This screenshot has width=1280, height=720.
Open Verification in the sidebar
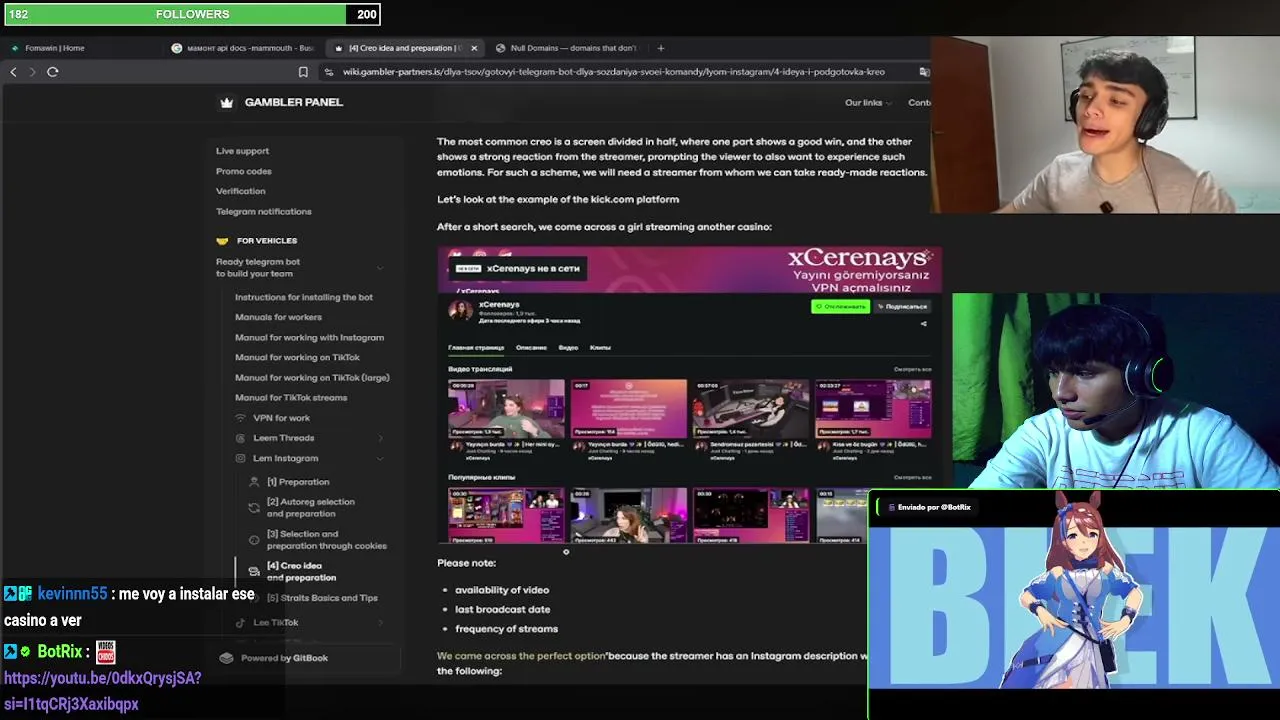click(x=241, y=191)
